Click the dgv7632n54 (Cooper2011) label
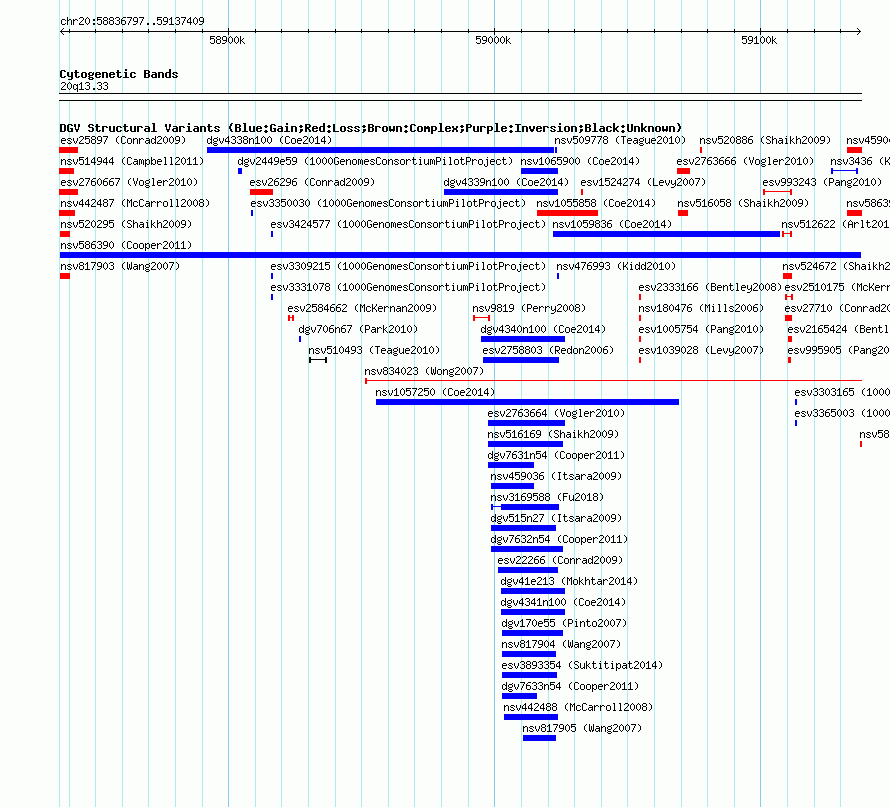 [559, 539]
